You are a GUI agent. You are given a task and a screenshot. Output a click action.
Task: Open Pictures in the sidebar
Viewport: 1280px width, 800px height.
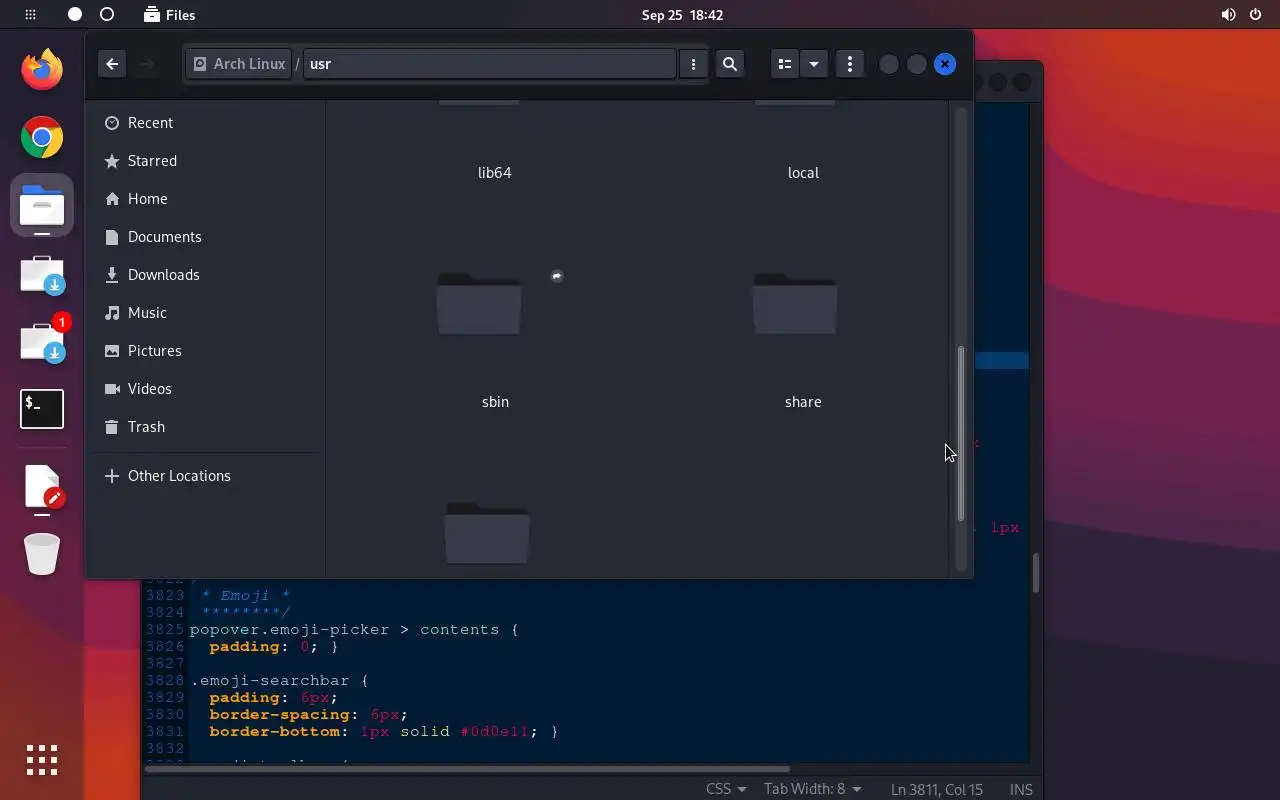click(x=208, y=351)
